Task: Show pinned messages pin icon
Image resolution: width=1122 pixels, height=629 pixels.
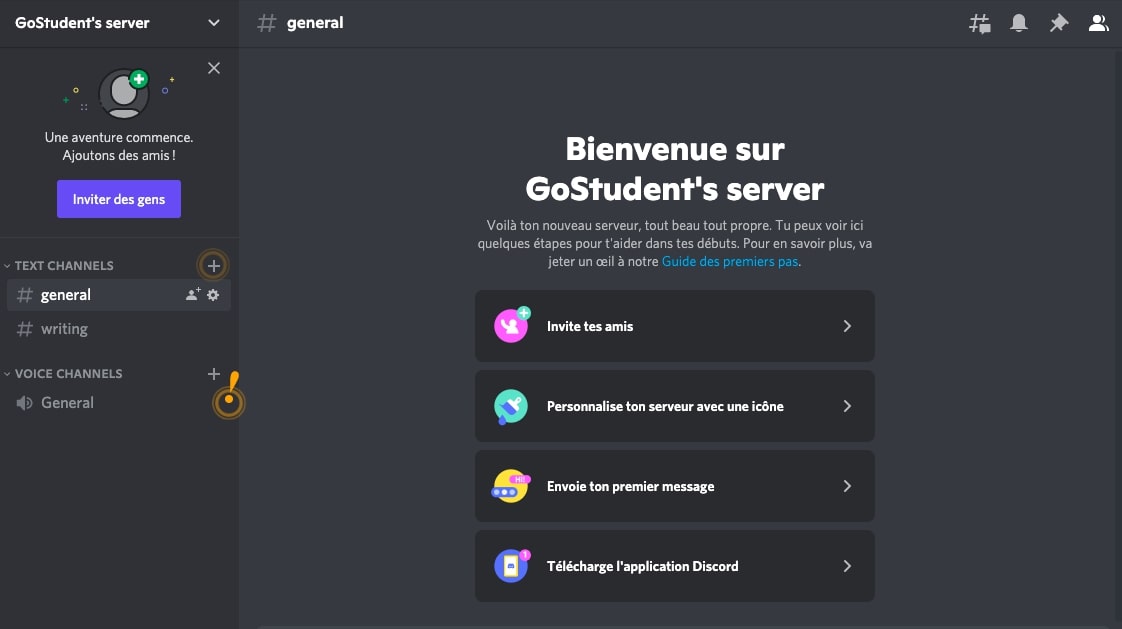Action: pyautogui.click(x=1058, y=23)
